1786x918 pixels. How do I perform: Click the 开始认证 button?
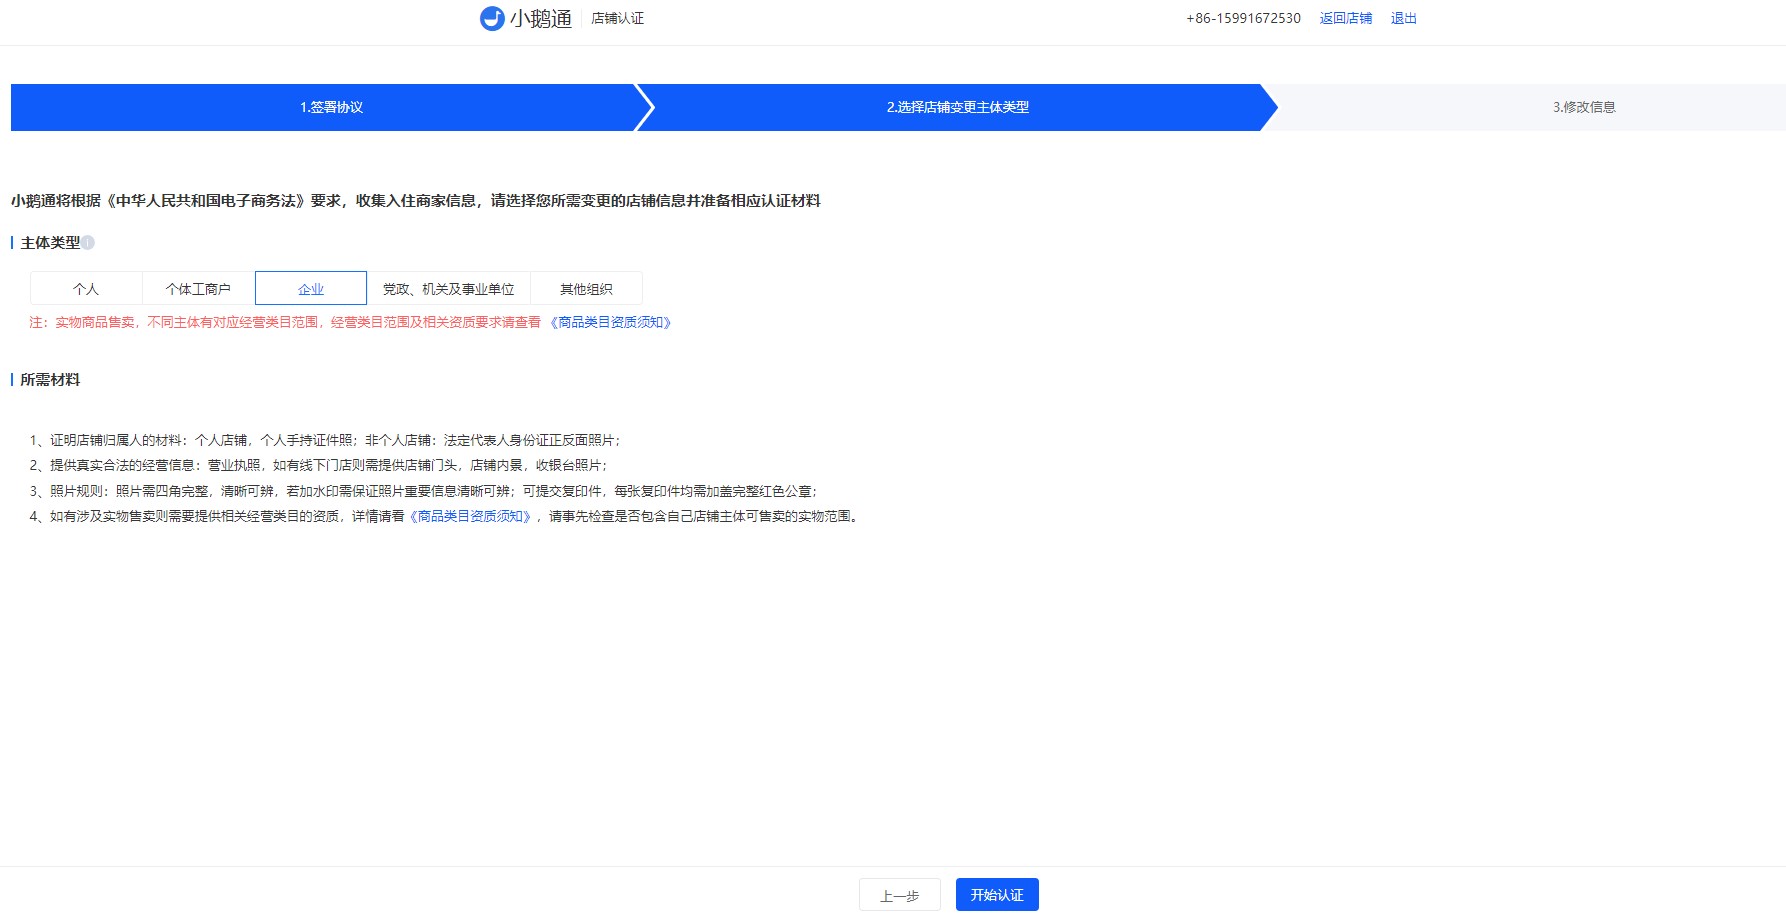tap(997, 895)
